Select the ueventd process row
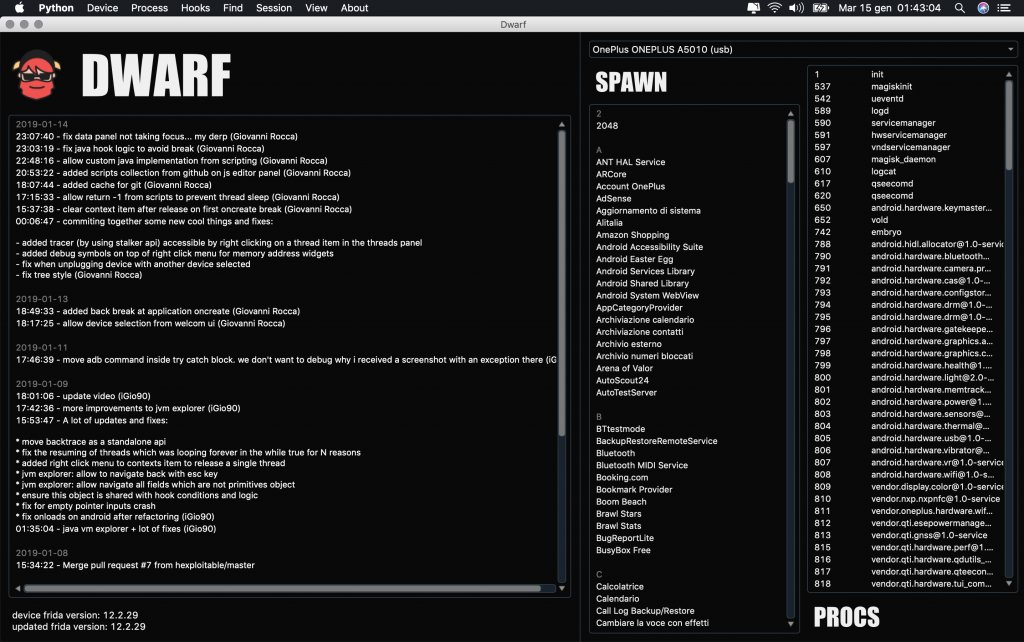The height and width of the screenshot is (642, 1024). click(906, 99)
